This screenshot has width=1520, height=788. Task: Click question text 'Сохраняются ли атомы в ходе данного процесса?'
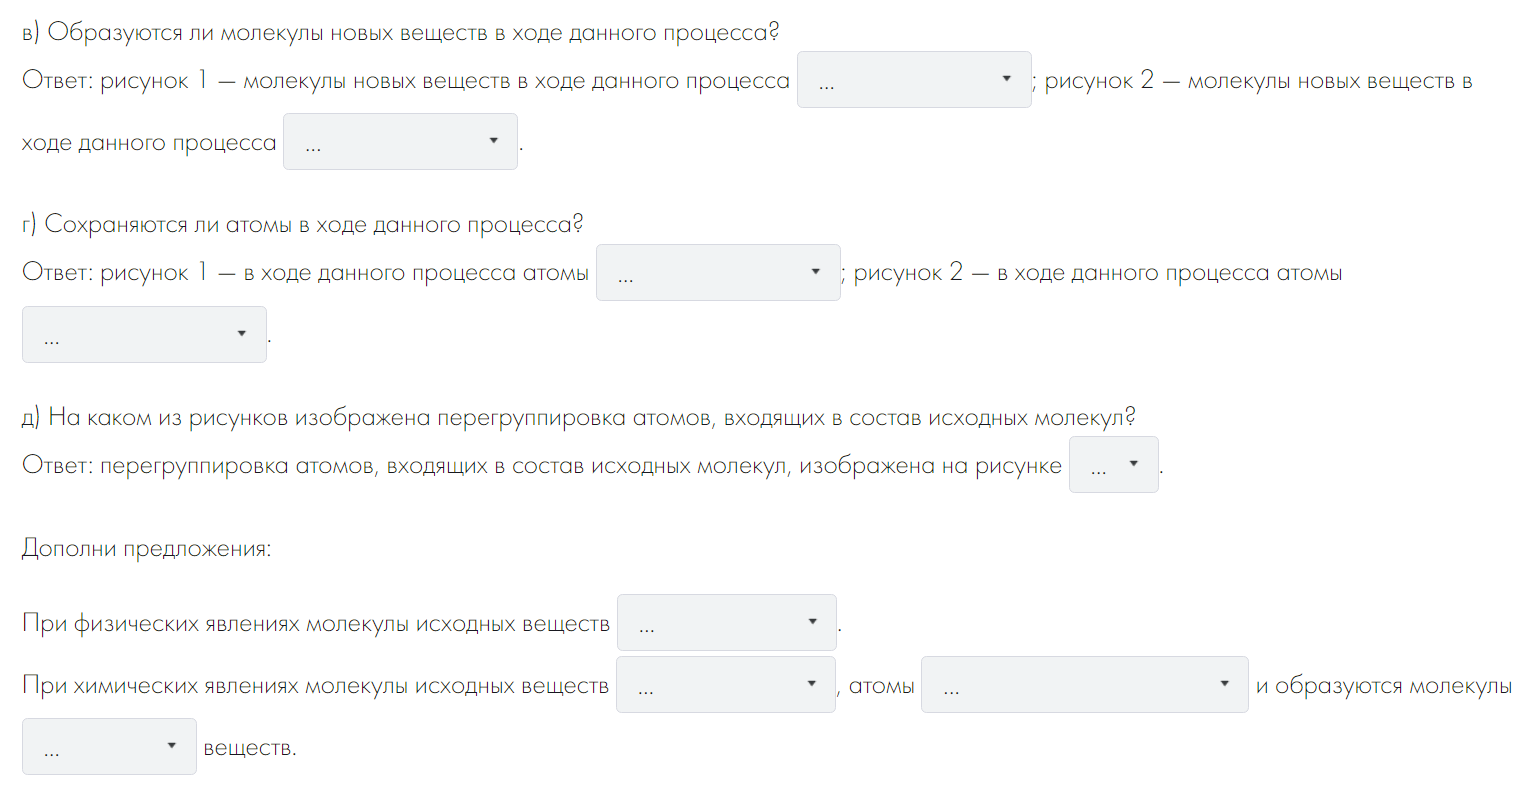(x=313, y=224)
